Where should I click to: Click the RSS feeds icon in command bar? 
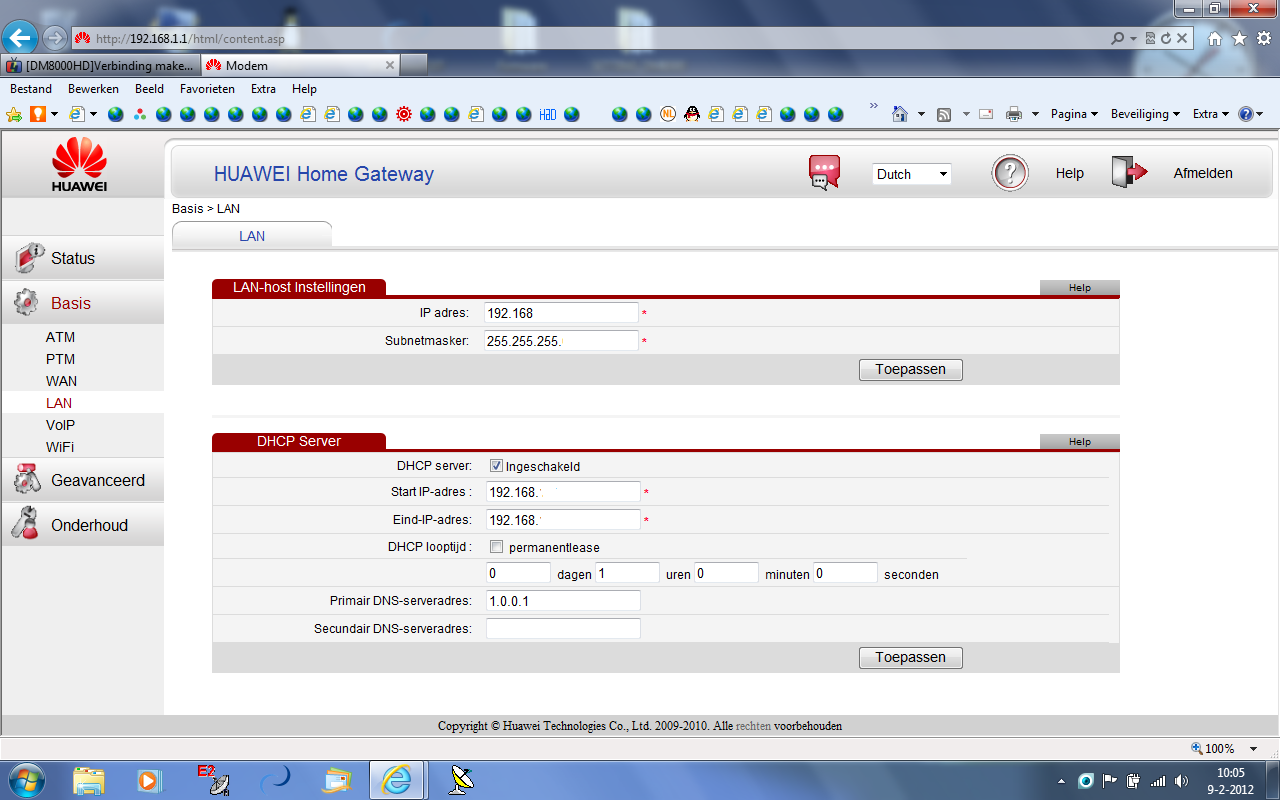pos(943,114)
